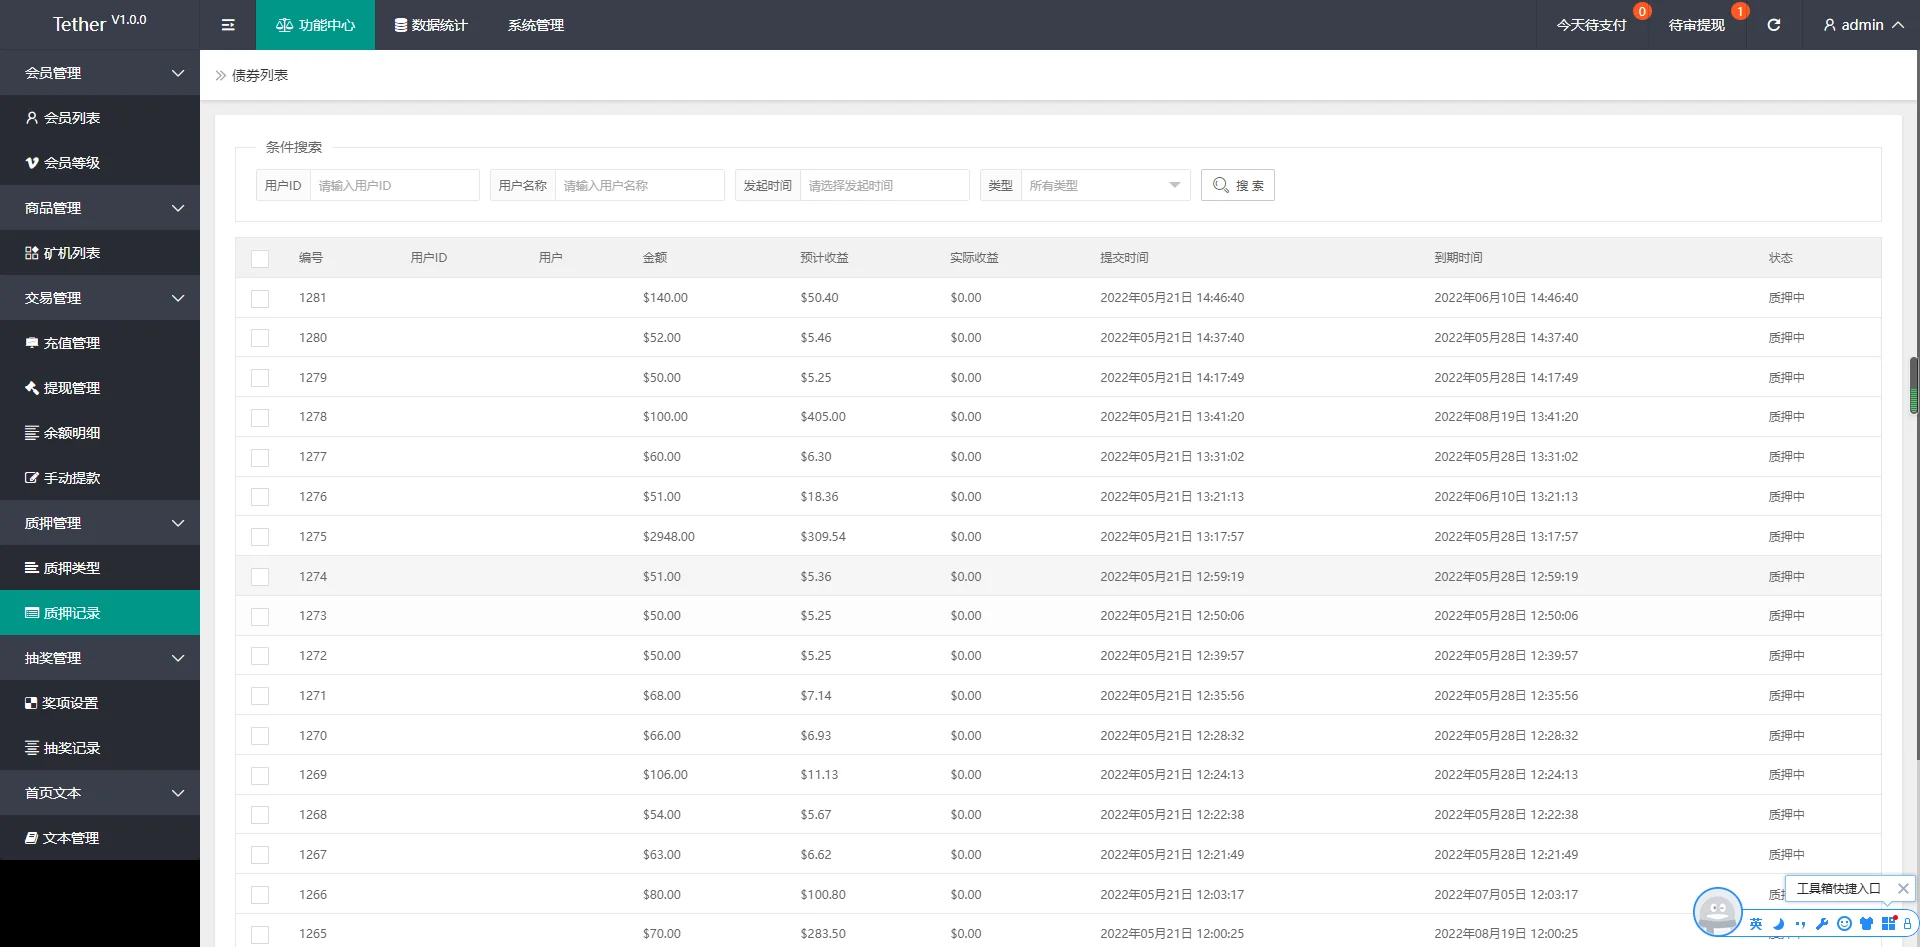Select the checkbox for row 1275

pyautogui.click(x=260, y=537)
